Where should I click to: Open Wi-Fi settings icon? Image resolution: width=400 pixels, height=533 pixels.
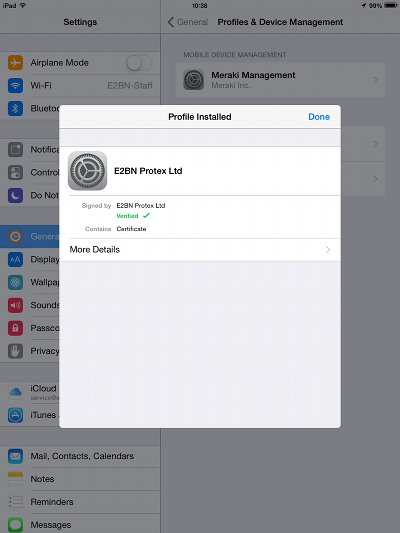coord(15,85)
